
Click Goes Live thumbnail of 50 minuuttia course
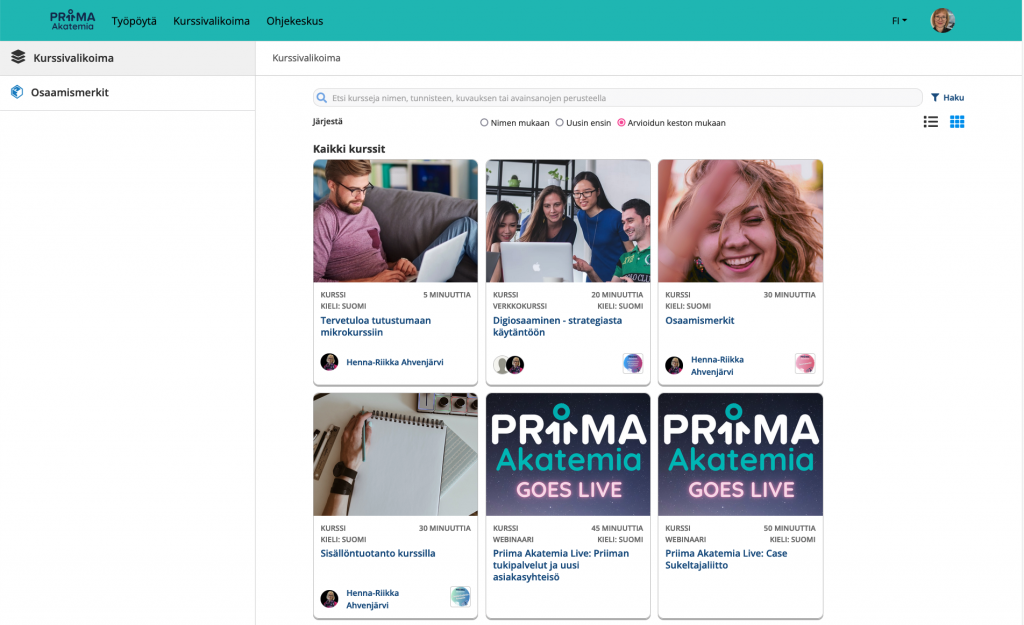(740, 455)
